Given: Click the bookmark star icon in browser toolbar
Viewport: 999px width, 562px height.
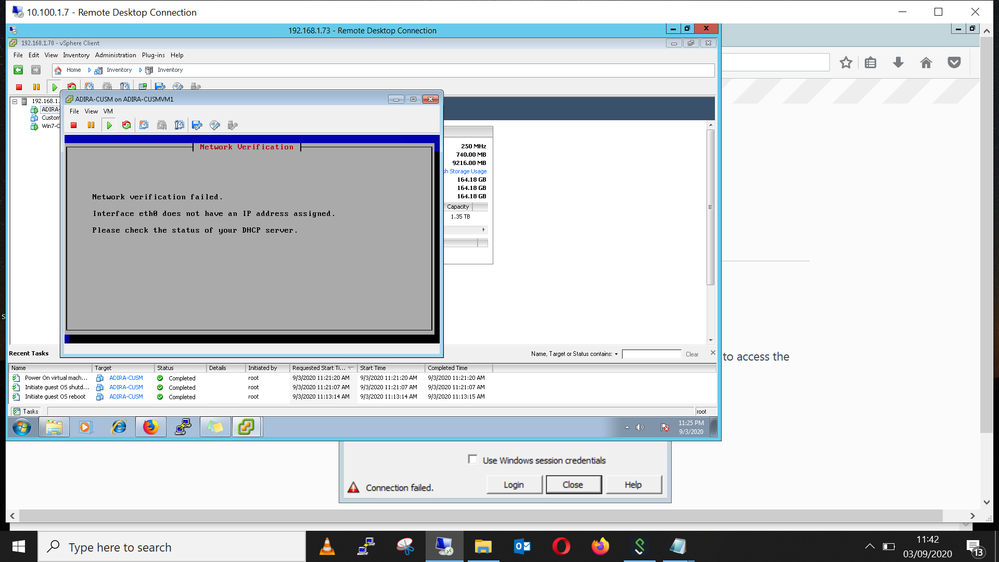Looking at the screenshot, I should pyautogui.click(x=845, y=62).
